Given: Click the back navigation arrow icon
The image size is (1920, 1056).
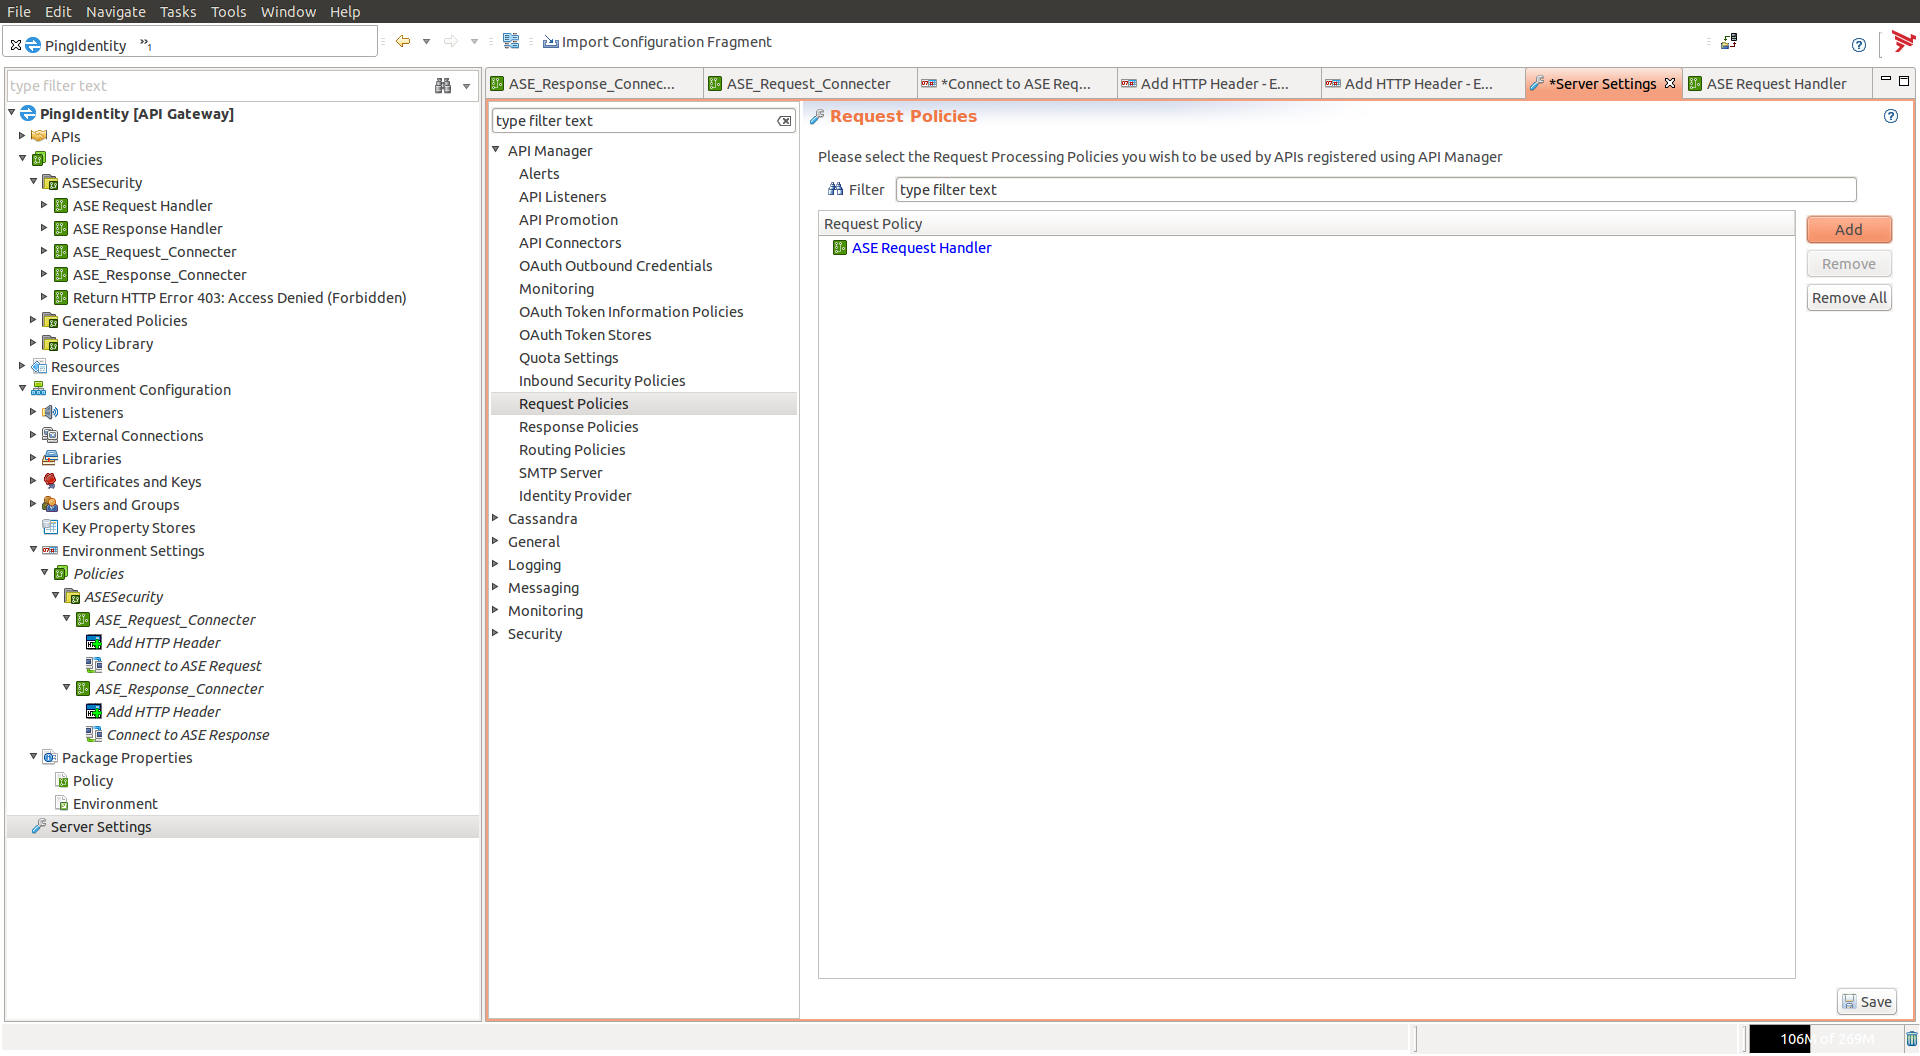Looking at the screenshot, I should click(x=403, y=41).
